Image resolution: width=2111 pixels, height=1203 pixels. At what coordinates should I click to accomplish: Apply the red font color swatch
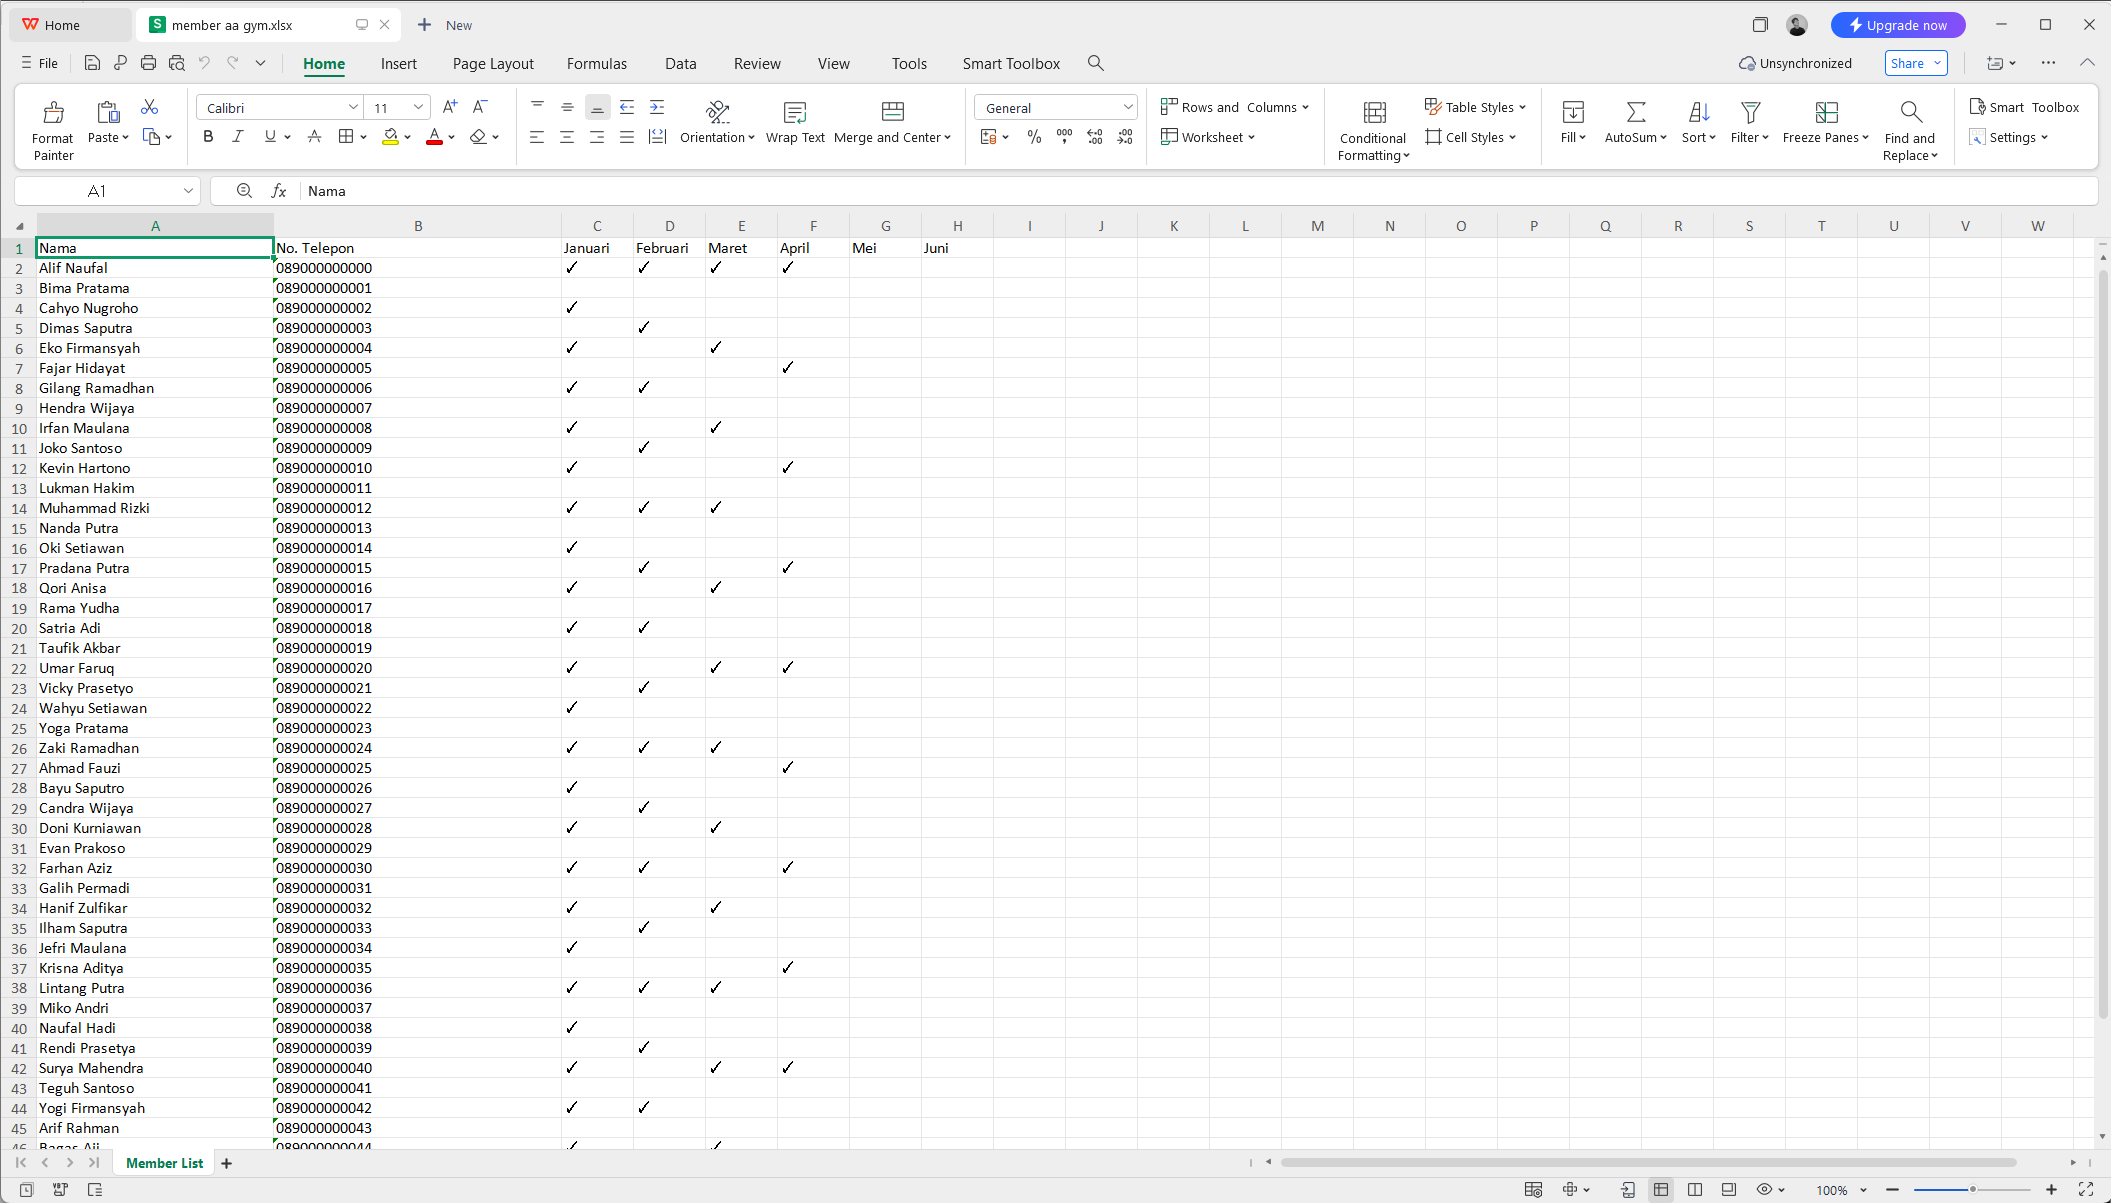click(x=434, y=137)
